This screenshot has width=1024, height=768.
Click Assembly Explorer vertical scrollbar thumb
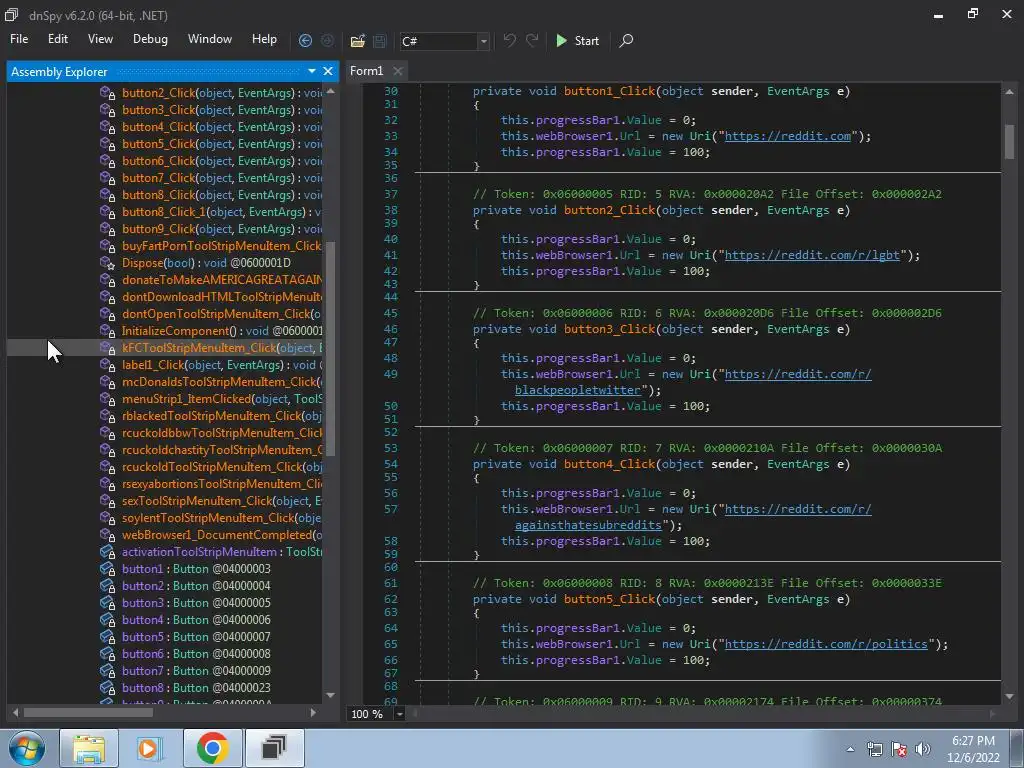[x=330, y=348]
